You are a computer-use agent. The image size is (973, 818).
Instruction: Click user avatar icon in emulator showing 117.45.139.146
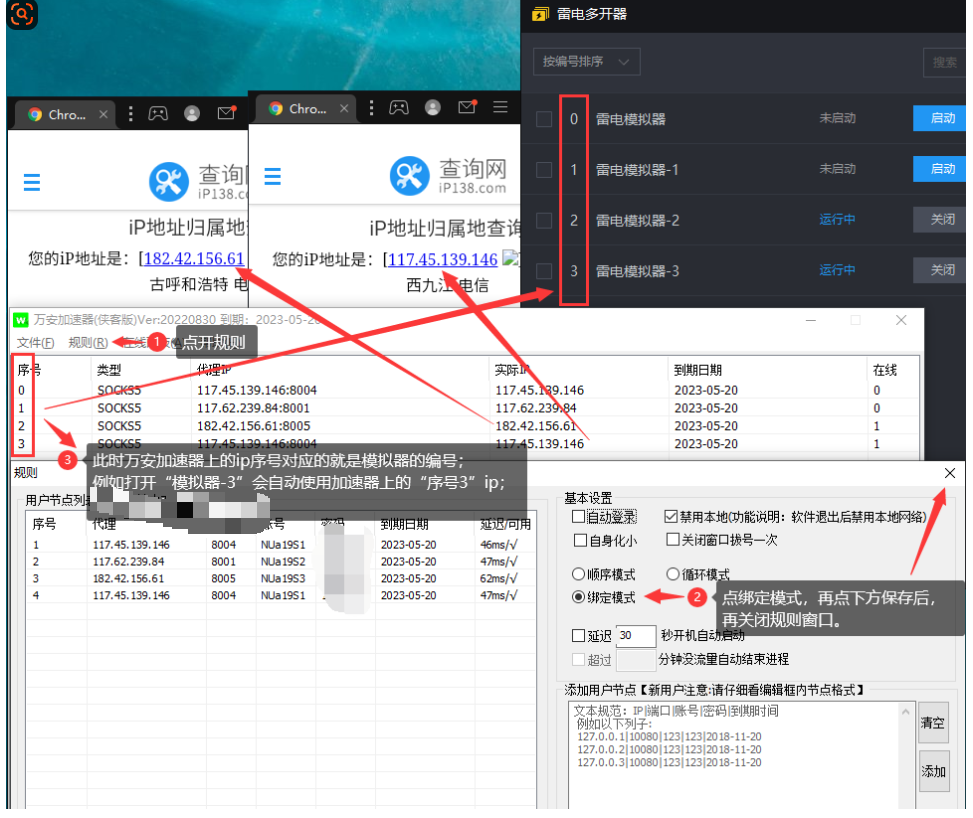click(x=433, y=108)
